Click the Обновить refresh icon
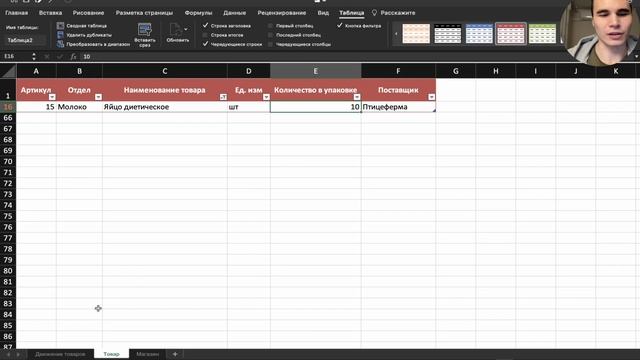Screen dimensions: 640x360 click(x=175, y=29)
